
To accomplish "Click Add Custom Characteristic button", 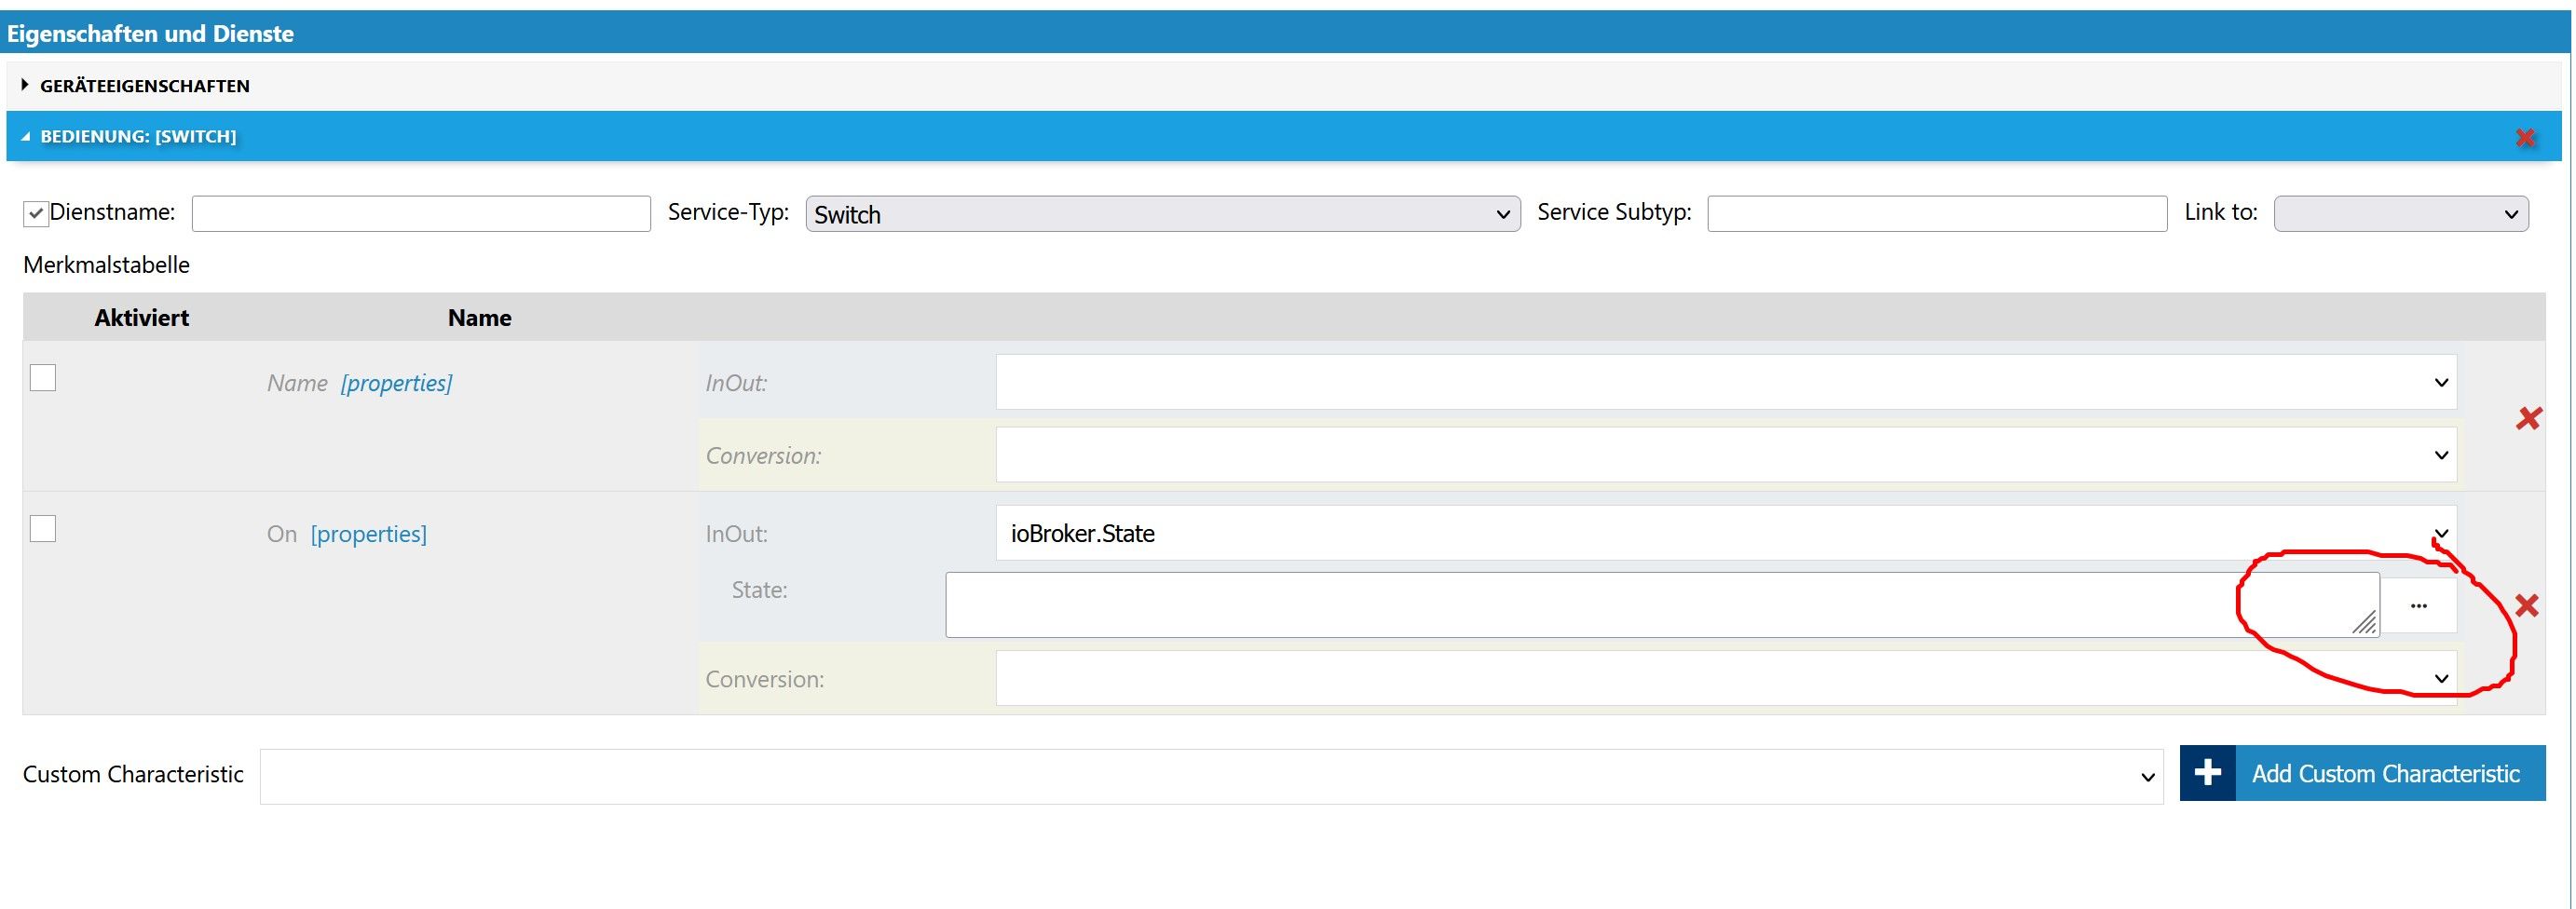I will (x=2385, y=773).
